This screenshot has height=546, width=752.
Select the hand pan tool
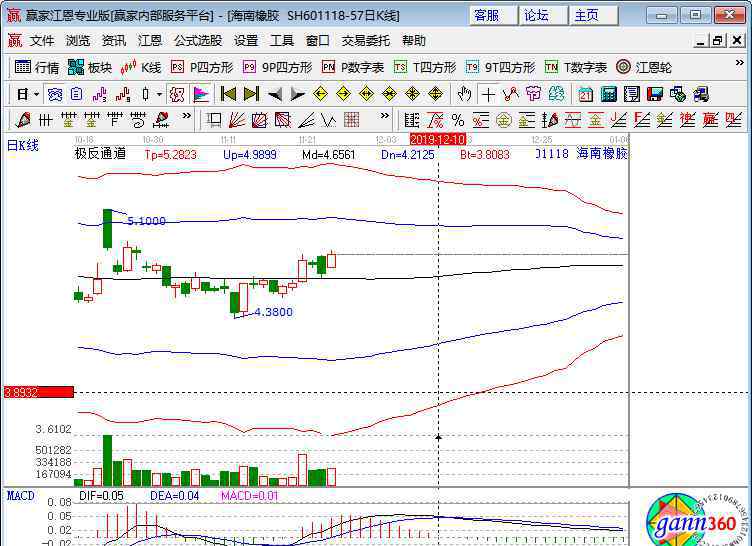click(x=464, y=94)
